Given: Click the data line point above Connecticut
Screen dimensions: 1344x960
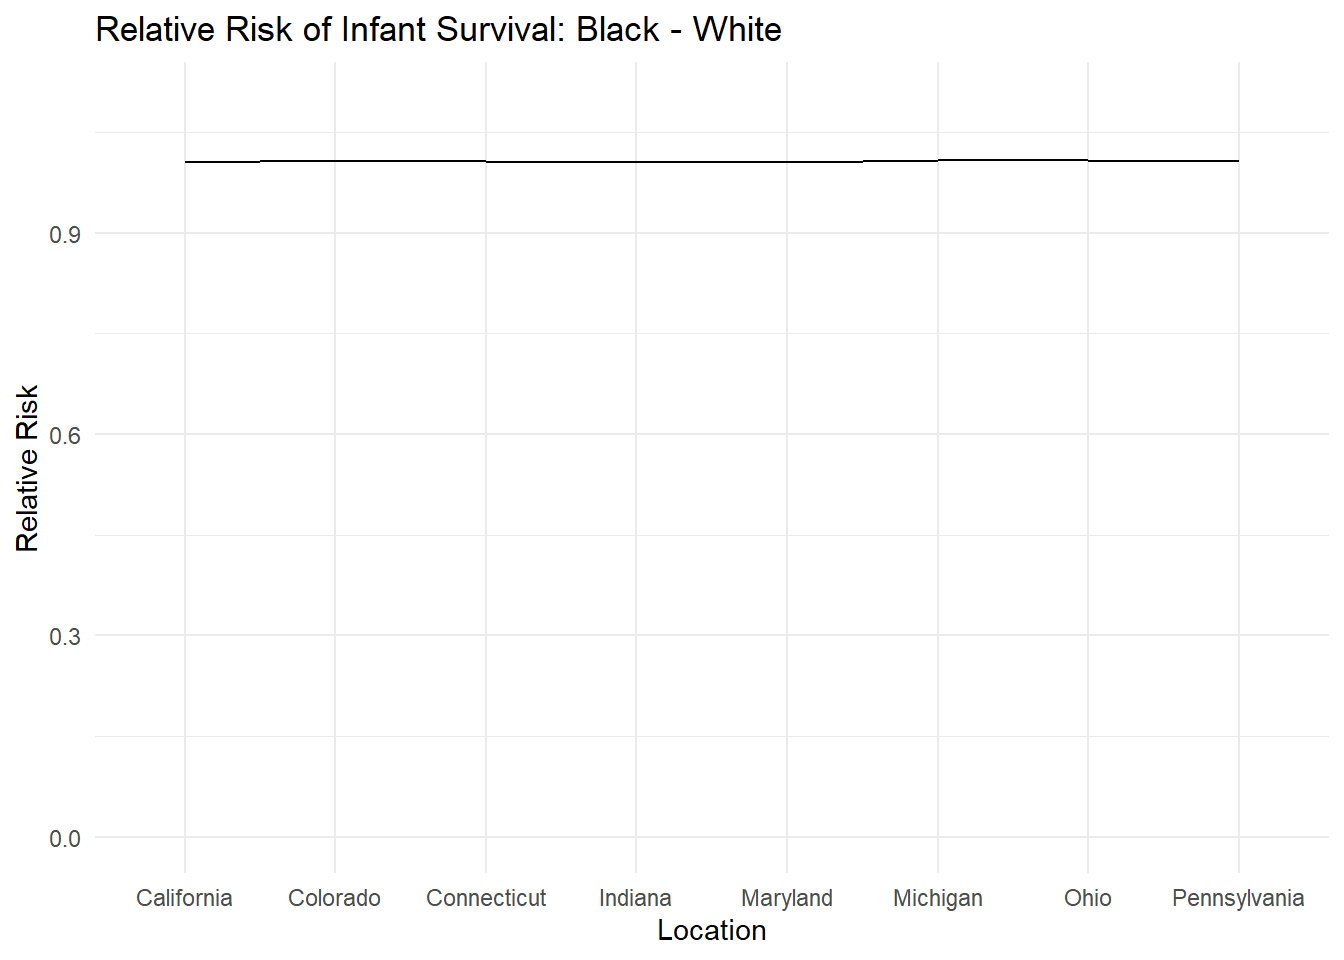Looking at the screenshot, I should click(486, 161).
